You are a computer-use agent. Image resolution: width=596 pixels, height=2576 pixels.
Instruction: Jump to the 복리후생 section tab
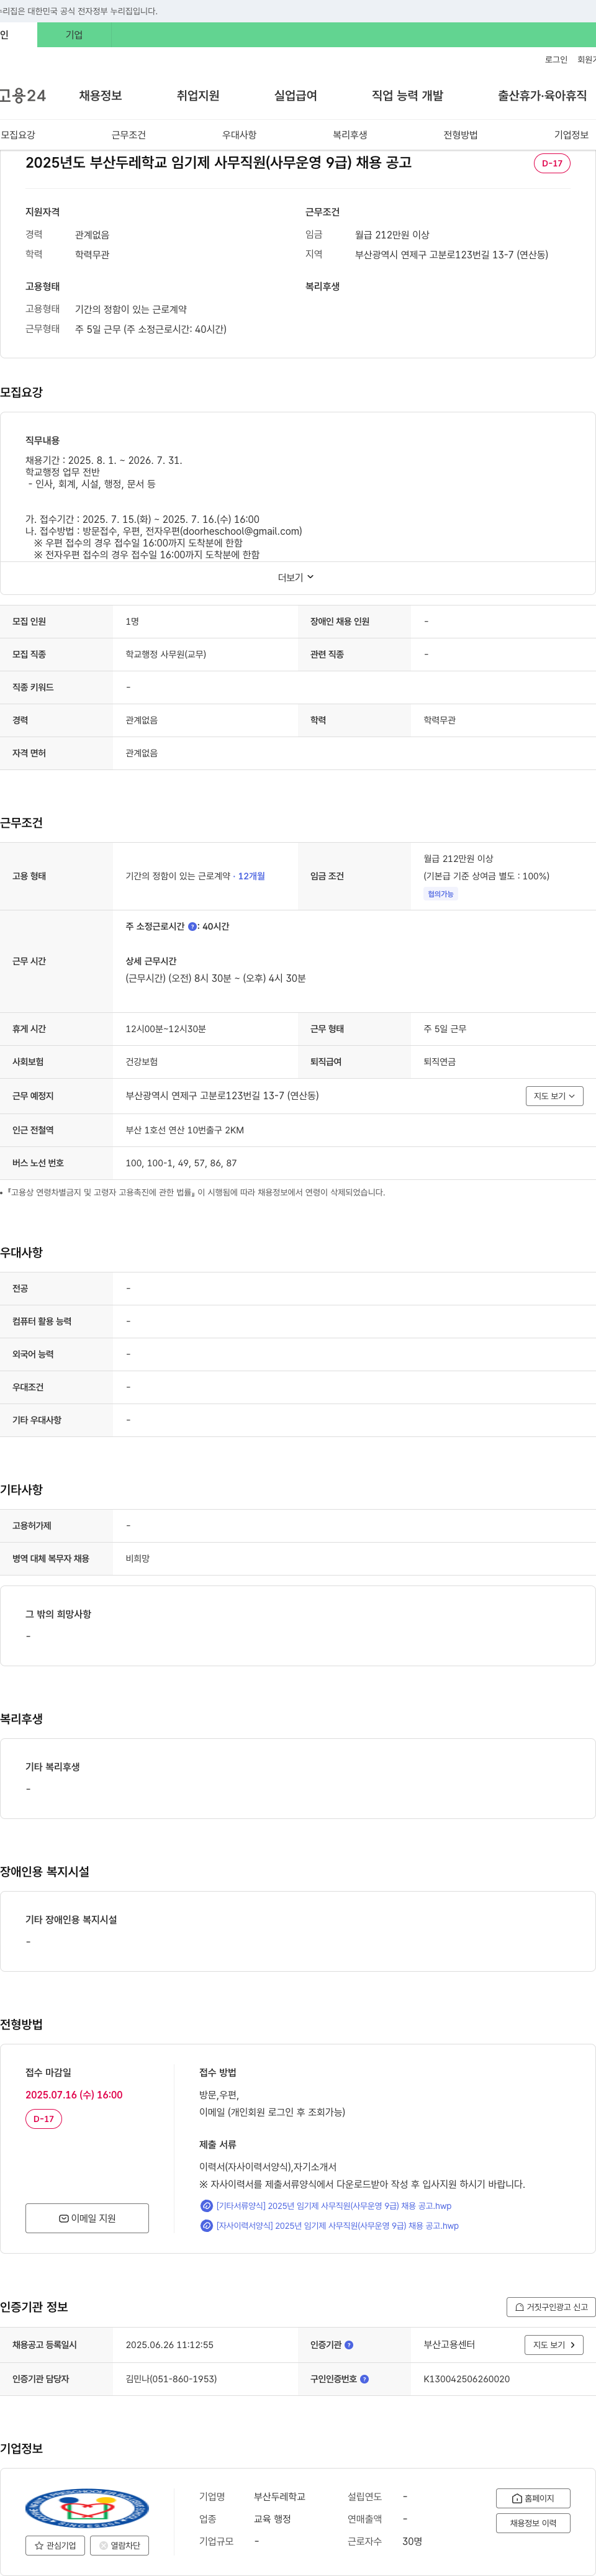click(x=350, y=135)
